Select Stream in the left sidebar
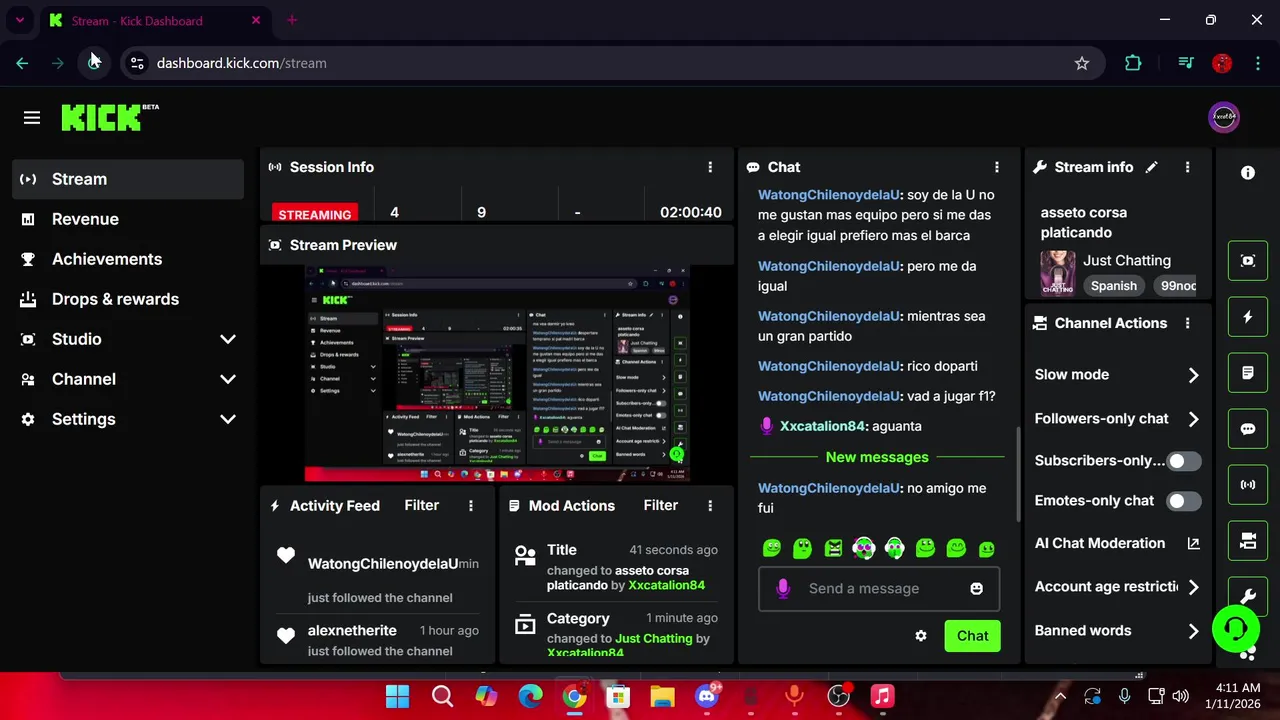This screenshot has height=720, width=1280. coord(129,179)
